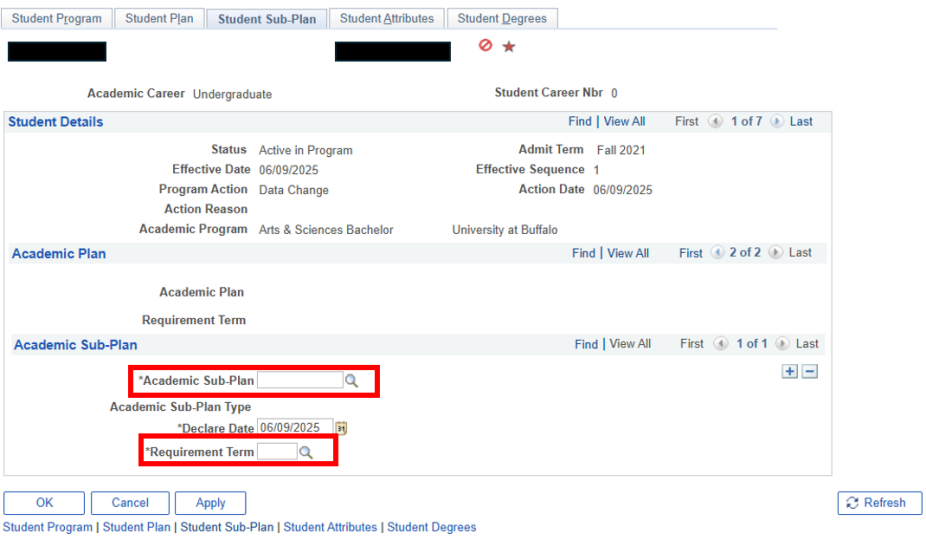This screenshot has width=926, height=540.
Task: Open Student Attributes footer link
Action: click(330, 527)
